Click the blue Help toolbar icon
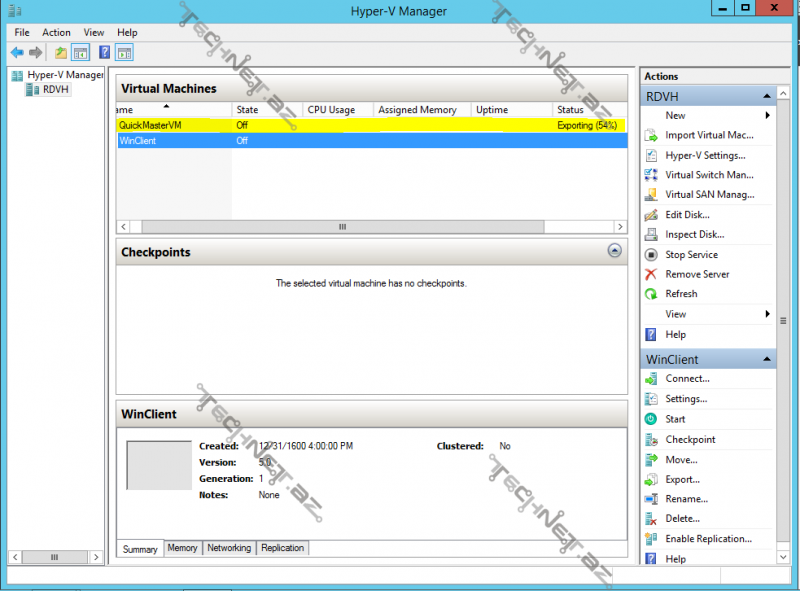Image resolution: width=800 pixels, height=591 pixels. coord(104,52)
